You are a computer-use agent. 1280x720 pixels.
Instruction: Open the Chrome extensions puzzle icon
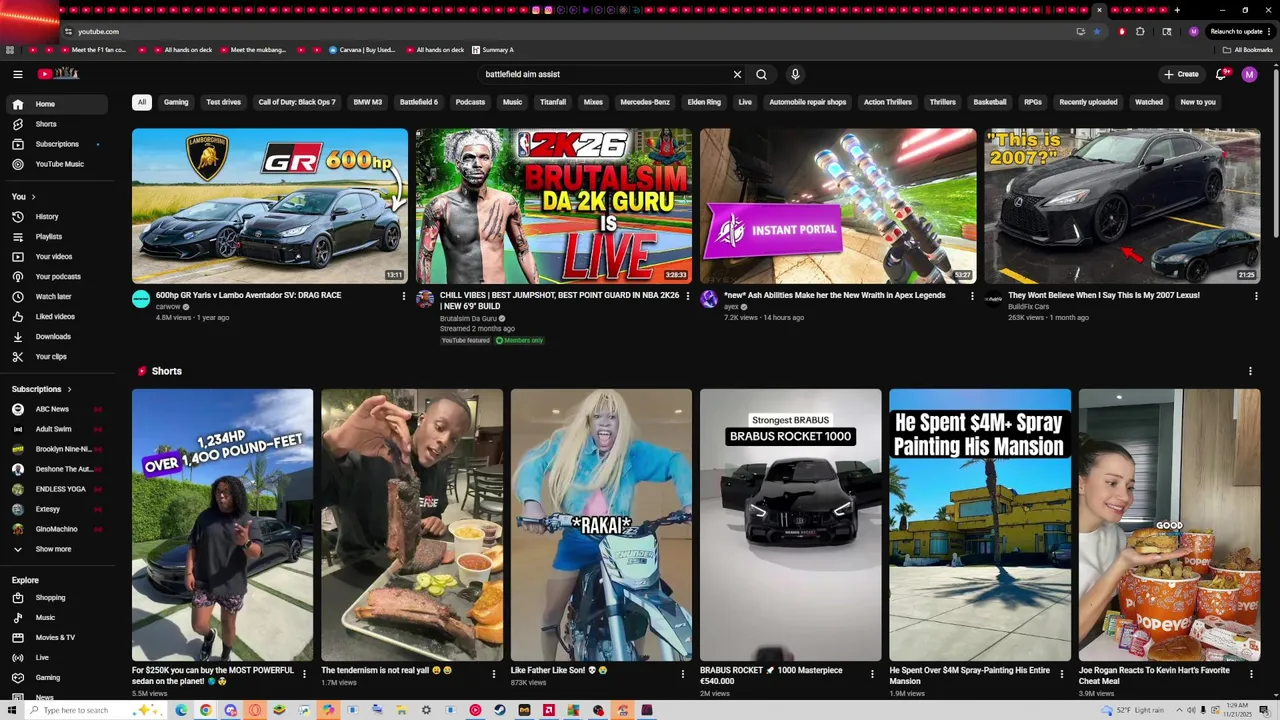pyautogui.click(x=1140, y=31)
